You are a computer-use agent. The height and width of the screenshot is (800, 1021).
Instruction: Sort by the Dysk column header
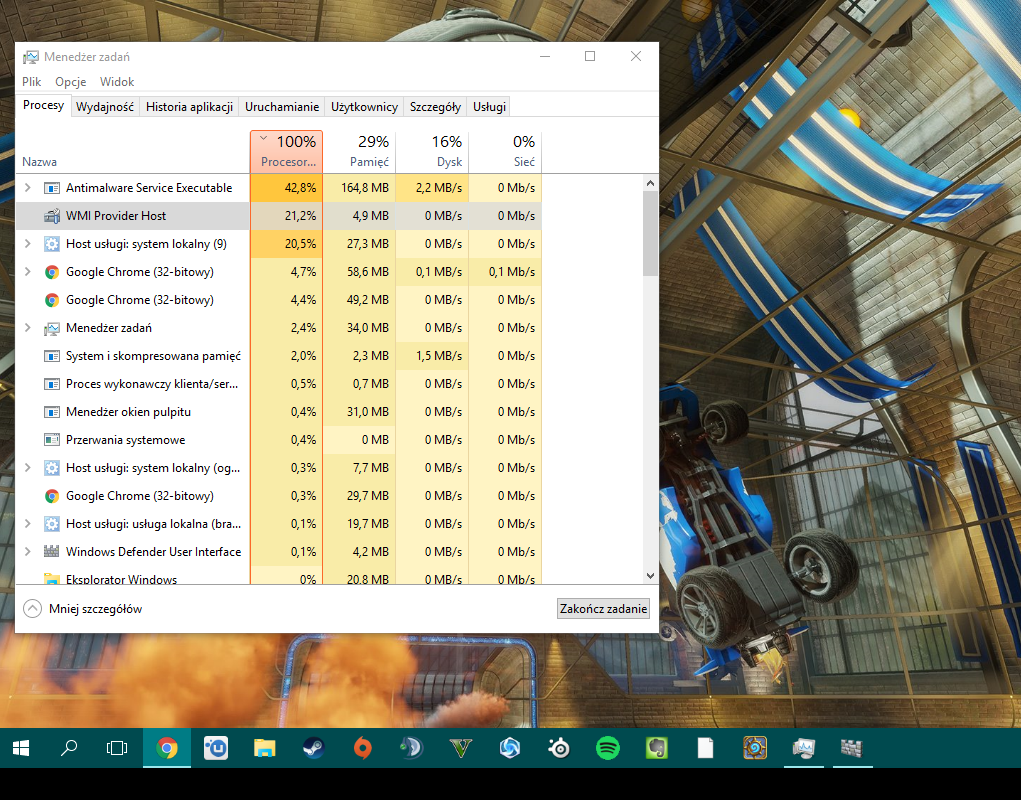pos(432,152)
